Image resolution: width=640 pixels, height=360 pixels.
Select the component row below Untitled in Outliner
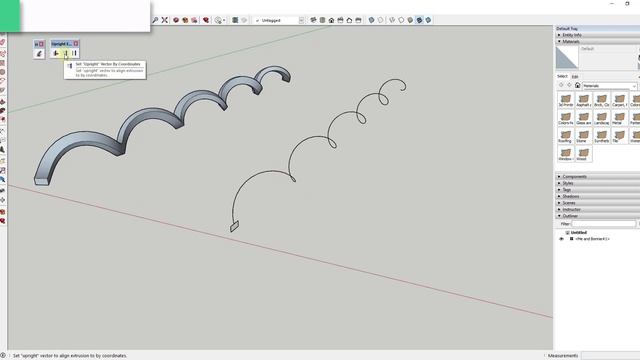coord(592,239)
